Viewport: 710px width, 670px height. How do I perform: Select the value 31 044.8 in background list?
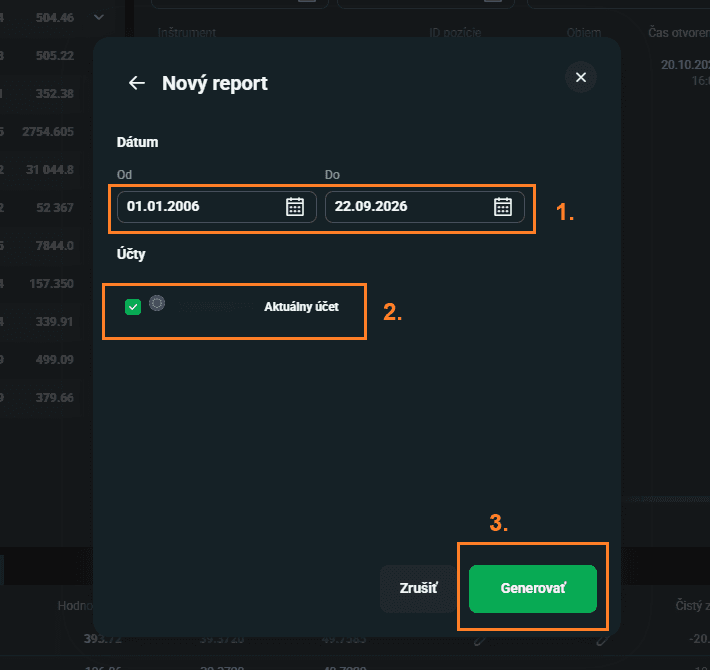point(50,170)
